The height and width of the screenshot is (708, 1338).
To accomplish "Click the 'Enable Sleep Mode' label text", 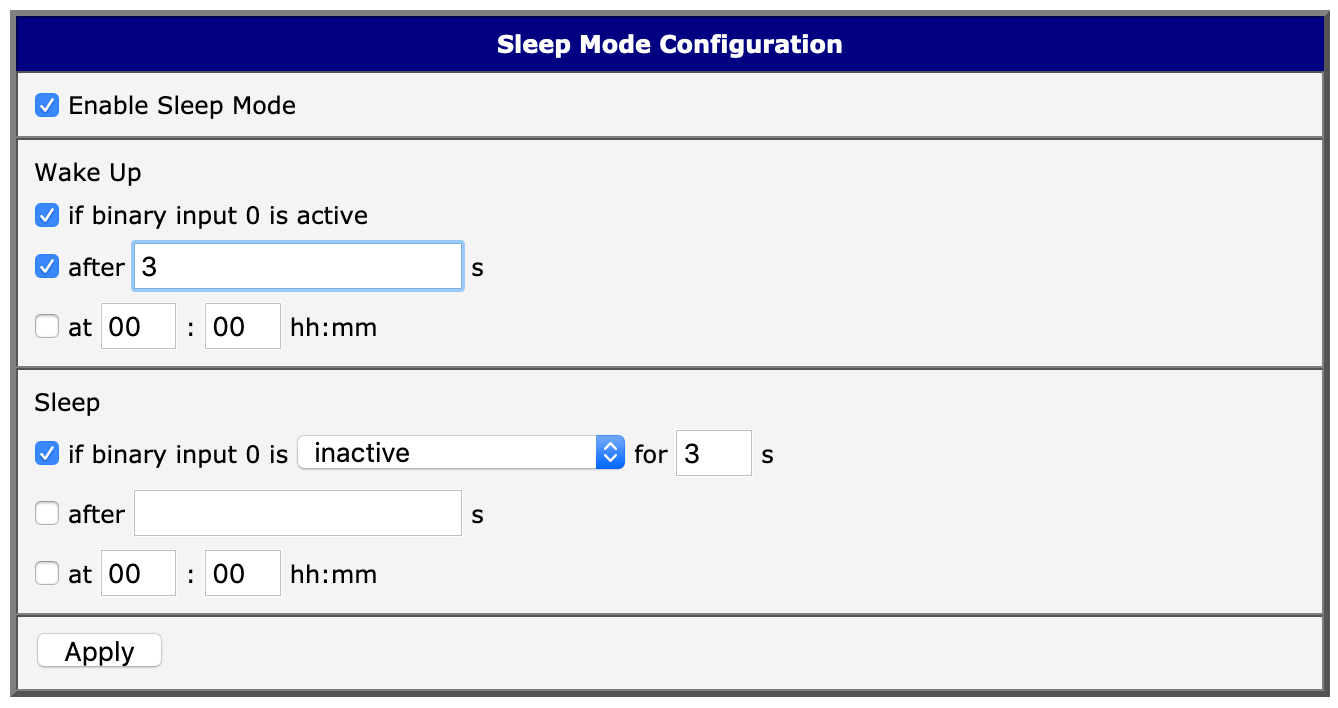I will pyautogui.click(x=182, y=105).
